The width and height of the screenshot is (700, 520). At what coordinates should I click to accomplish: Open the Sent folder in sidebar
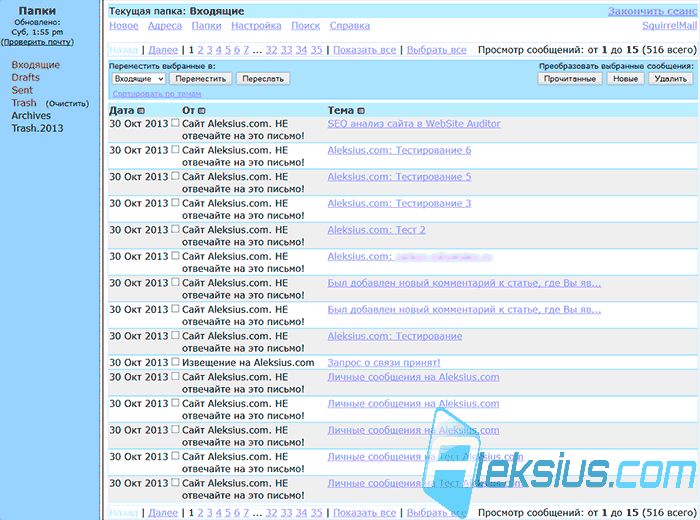pyautogui.click(x=22, y=90)
